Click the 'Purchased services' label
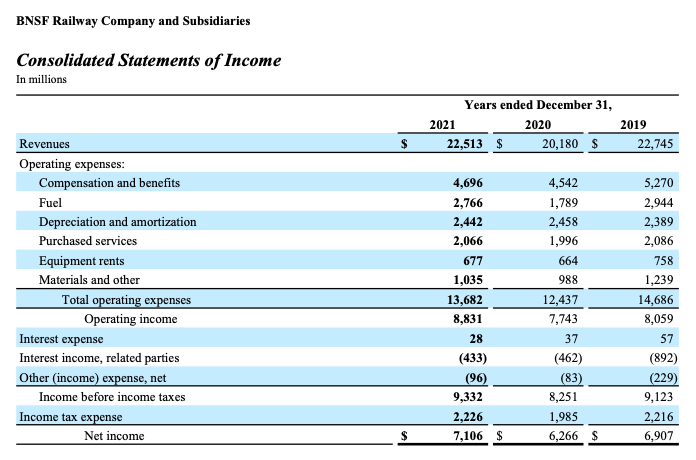This screenshot has height=460, width=696. tap(88, 241)
